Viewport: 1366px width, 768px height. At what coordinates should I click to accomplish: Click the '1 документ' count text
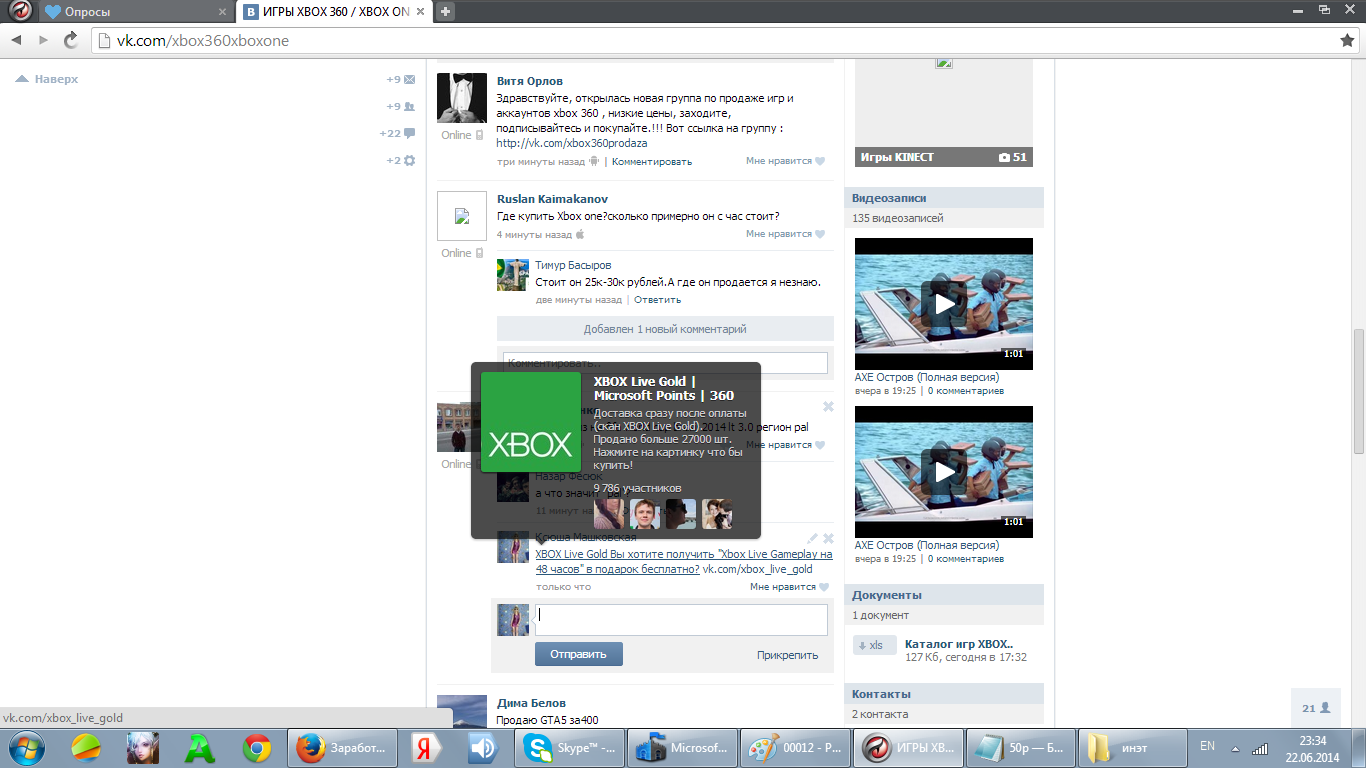coord(880,615)
